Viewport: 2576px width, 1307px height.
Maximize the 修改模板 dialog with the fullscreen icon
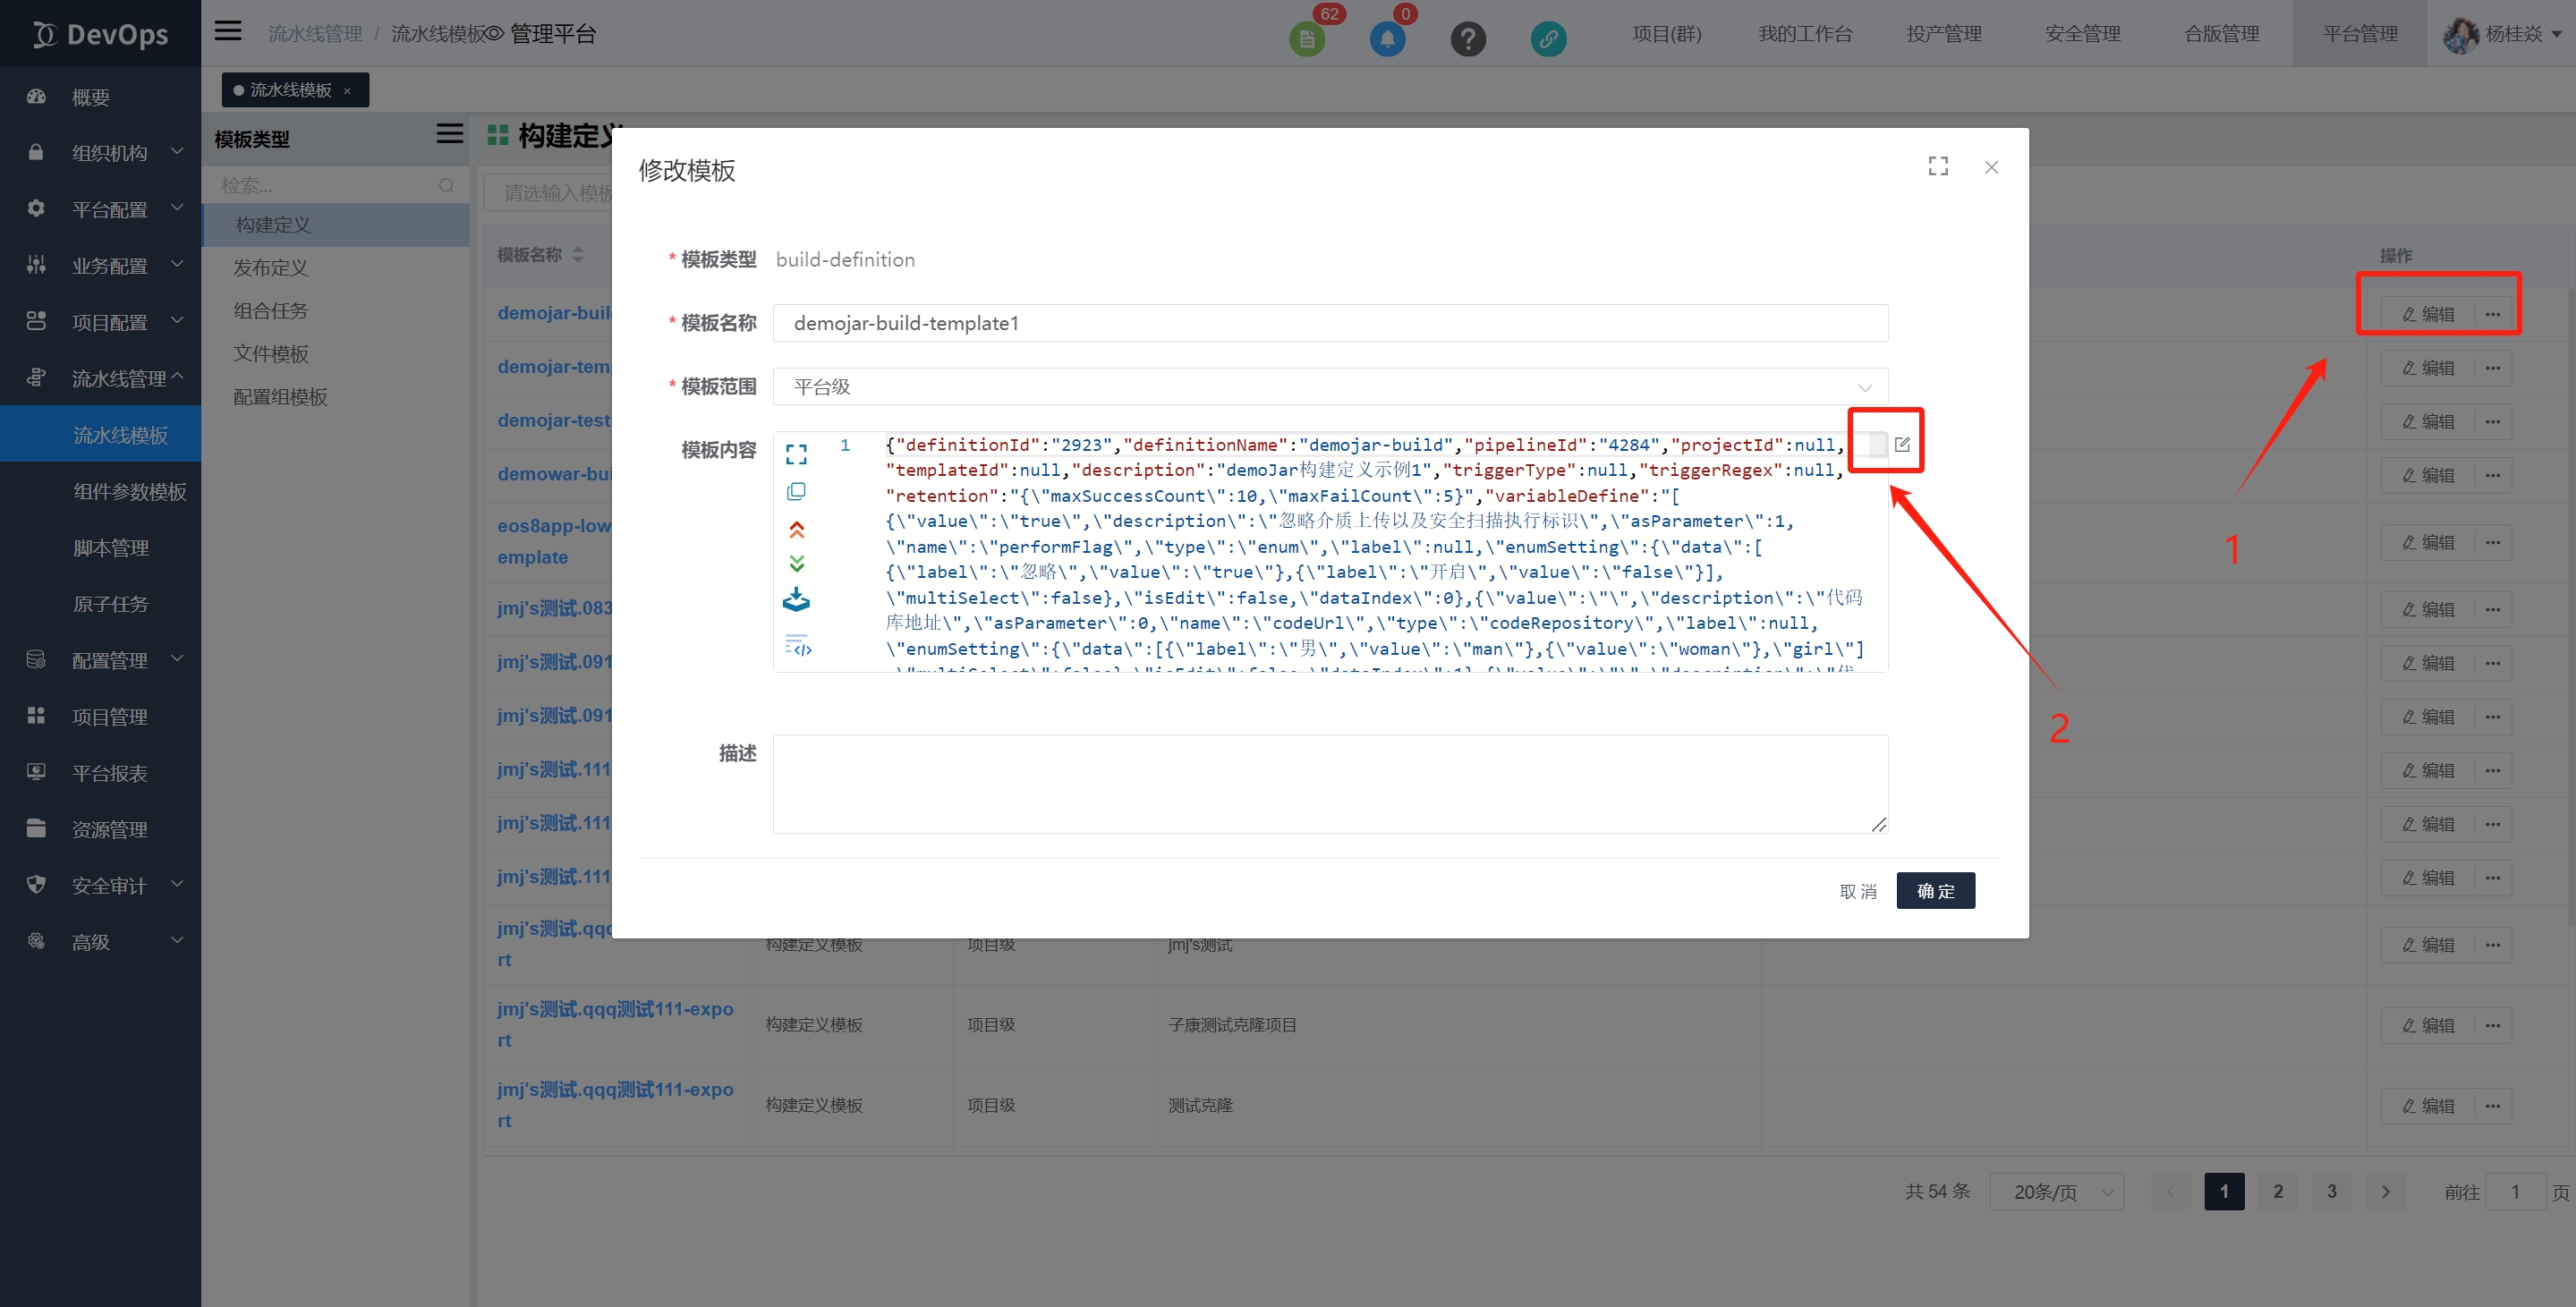point(1937,167)
